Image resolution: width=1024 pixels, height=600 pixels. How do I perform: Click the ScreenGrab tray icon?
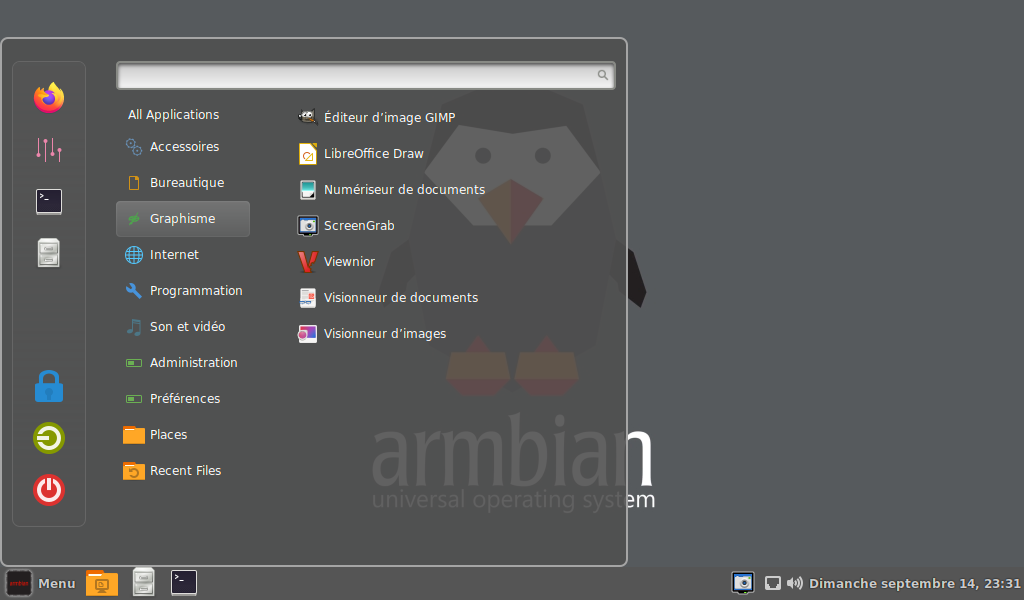pos(743,582)
